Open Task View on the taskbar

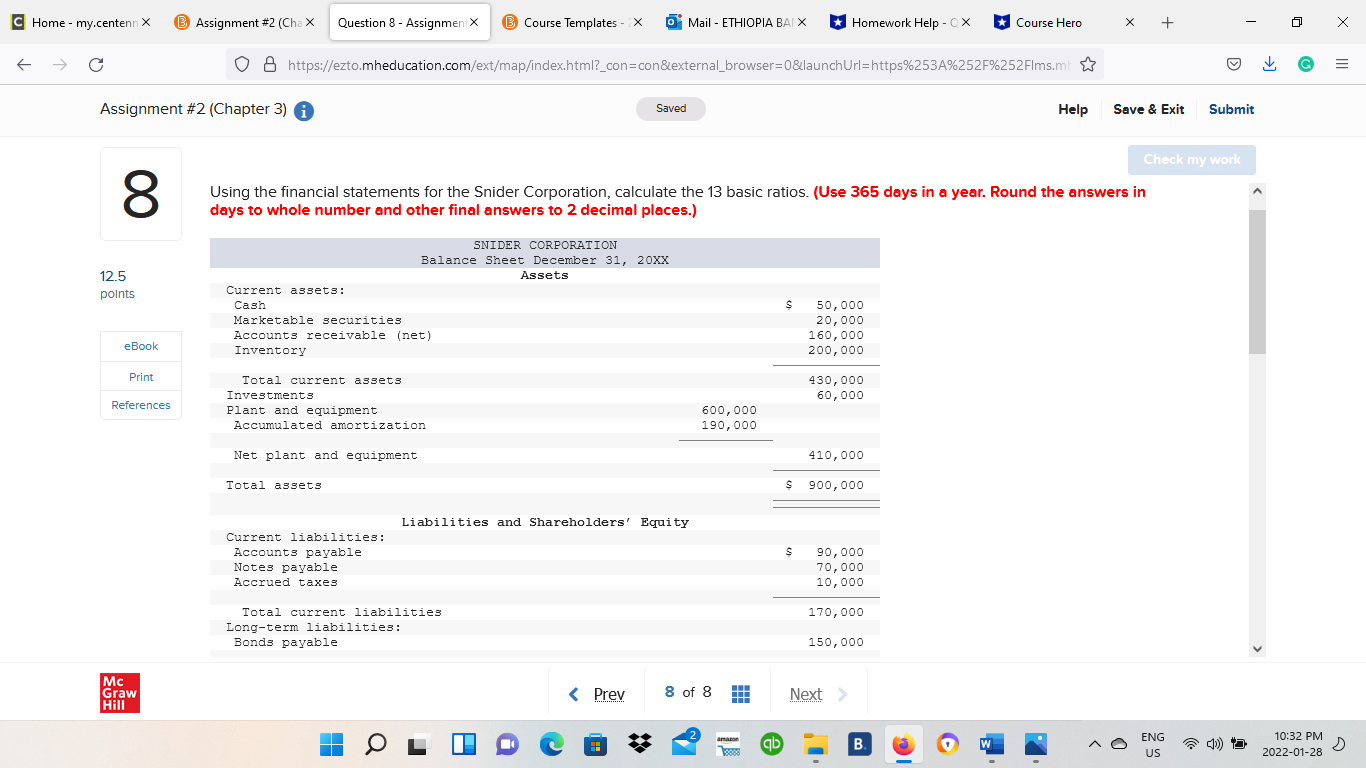click(420, 745)
